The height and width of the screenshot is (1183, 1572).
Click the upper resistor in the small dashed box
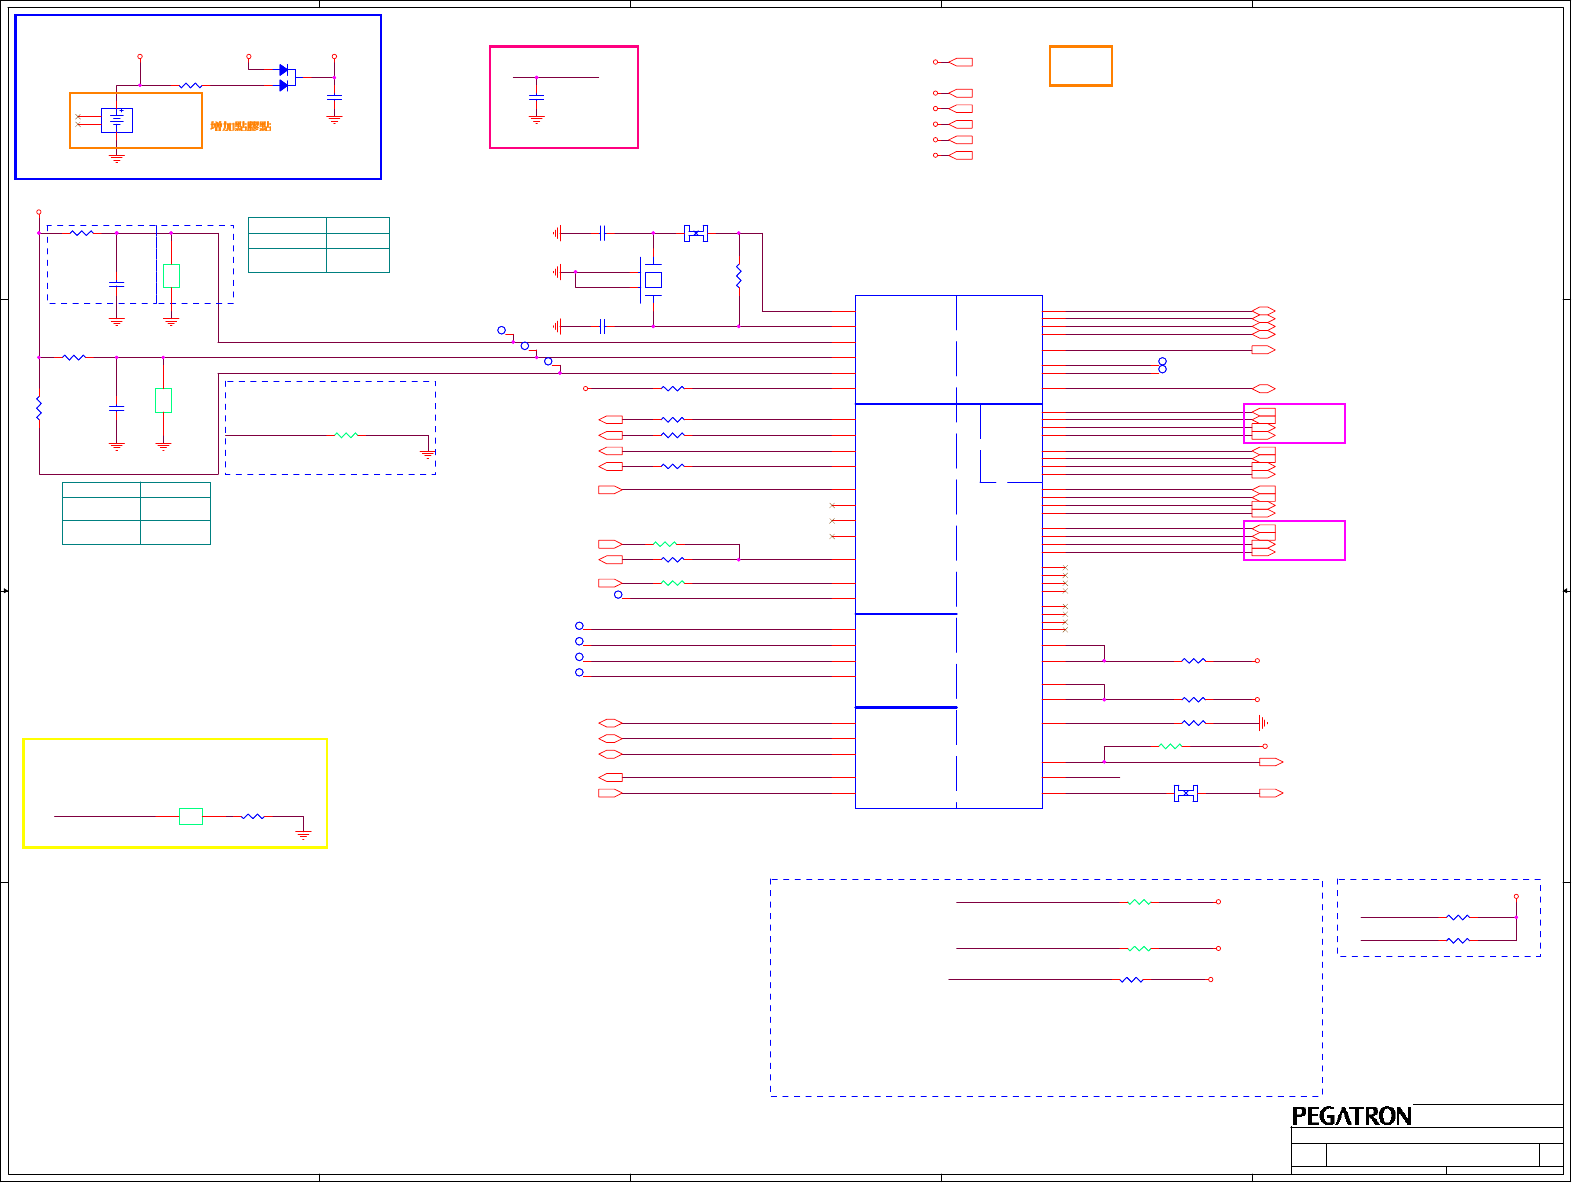point(1458,917)
